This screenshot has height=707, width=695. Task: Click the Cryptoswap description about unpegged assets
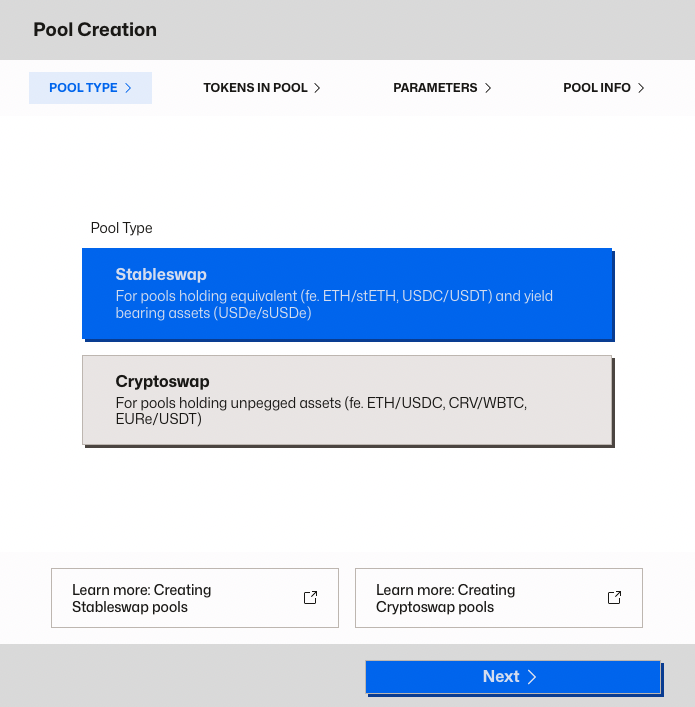tap(320, 411)
